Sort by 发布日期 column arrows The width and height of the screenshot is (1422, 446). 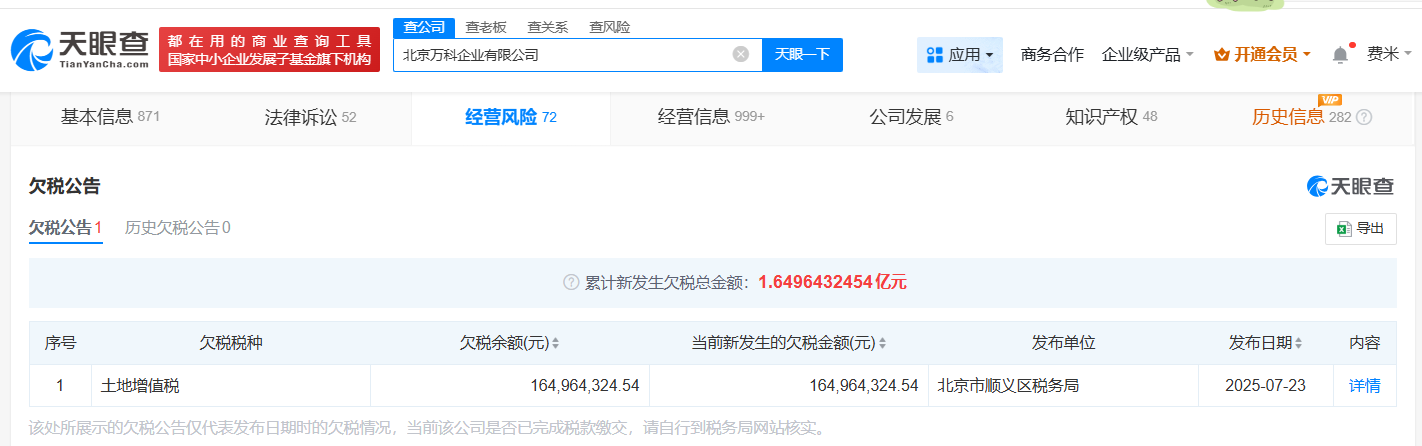[1299, 344]
